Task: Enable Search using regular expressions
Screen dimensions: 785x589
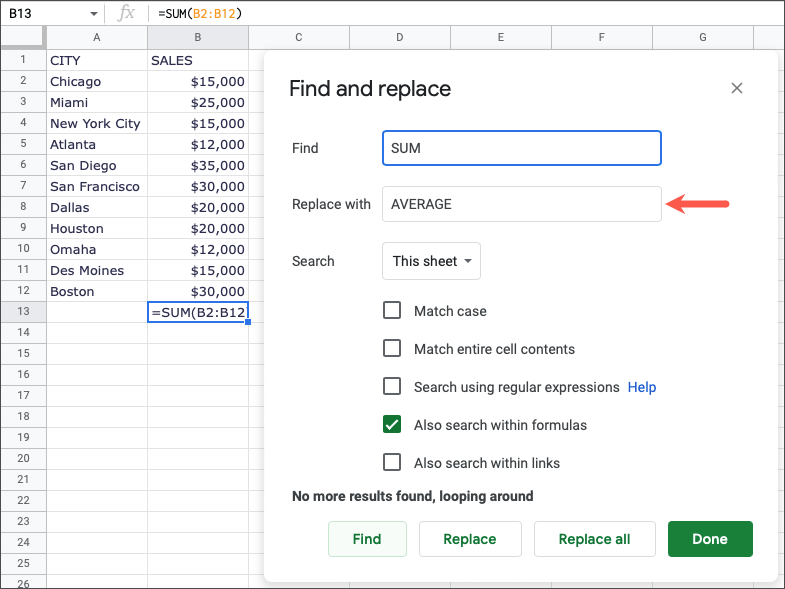Action: pyautogui.click(x=392, y=387)
